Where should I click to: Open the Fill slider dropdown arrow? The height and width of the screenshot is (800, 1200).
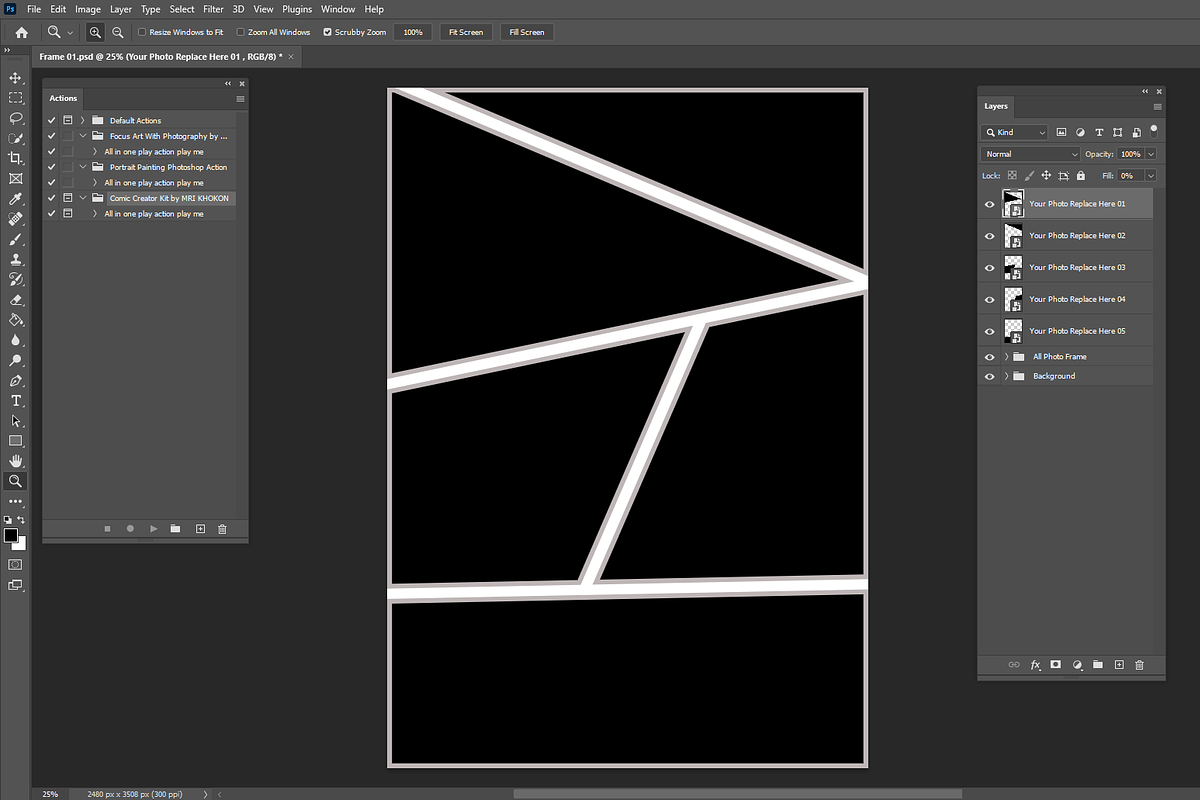(x=1151, y=175)
